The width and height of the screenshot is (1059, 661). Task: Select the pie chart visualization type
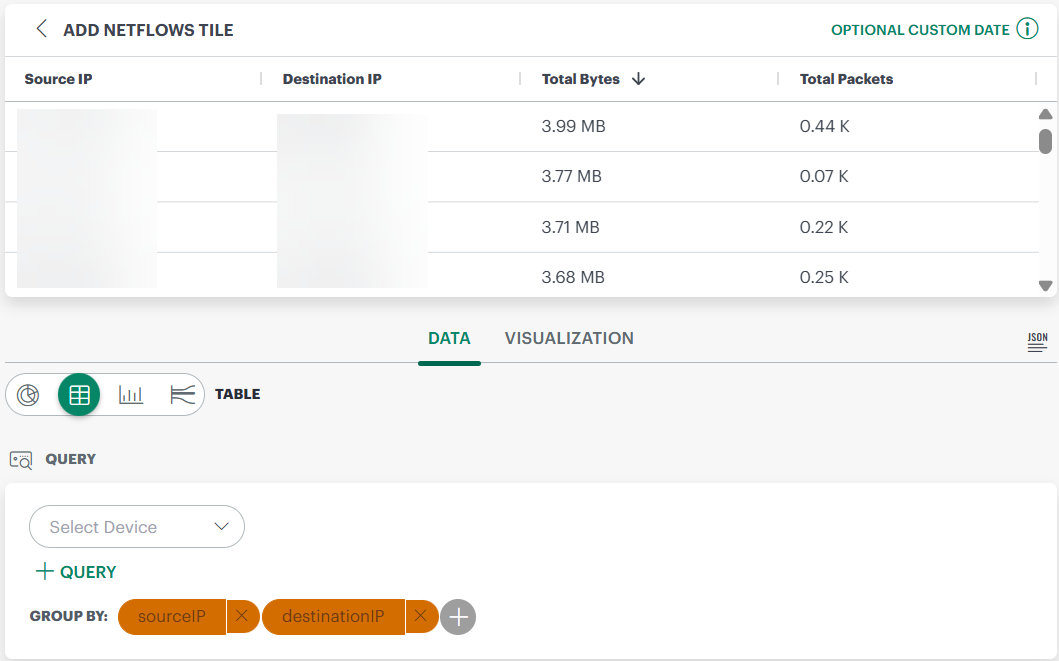(x=29, y=395)
